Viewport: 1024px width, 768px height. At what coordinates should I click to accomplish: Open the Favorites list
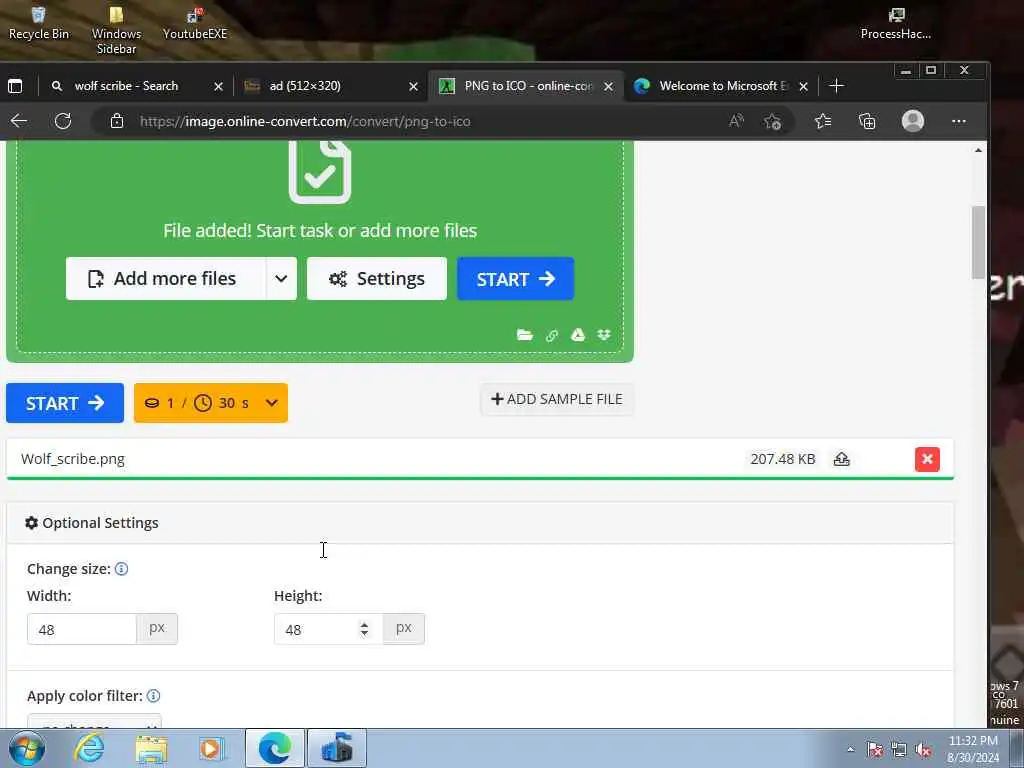pyautogui.click(x=823, y=121)
